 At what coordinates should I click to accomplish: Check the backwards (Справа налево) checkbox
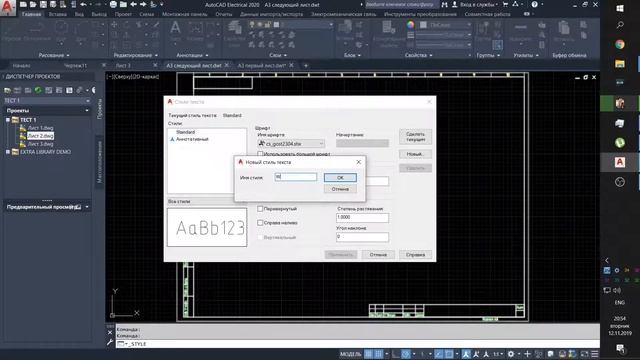[260, 223]
